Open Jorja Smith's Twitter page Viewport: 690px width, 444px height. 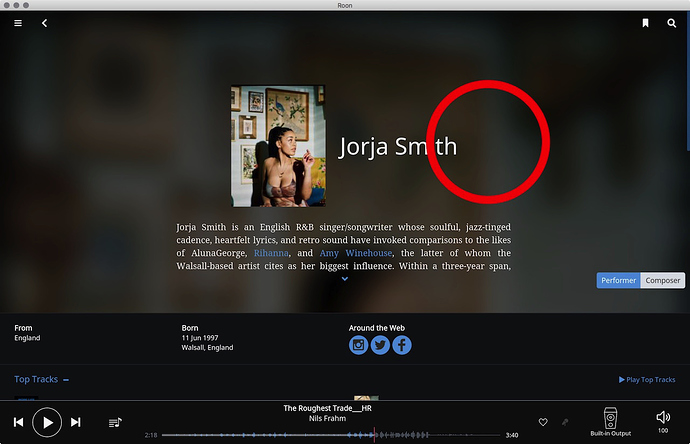click(380, 345)
